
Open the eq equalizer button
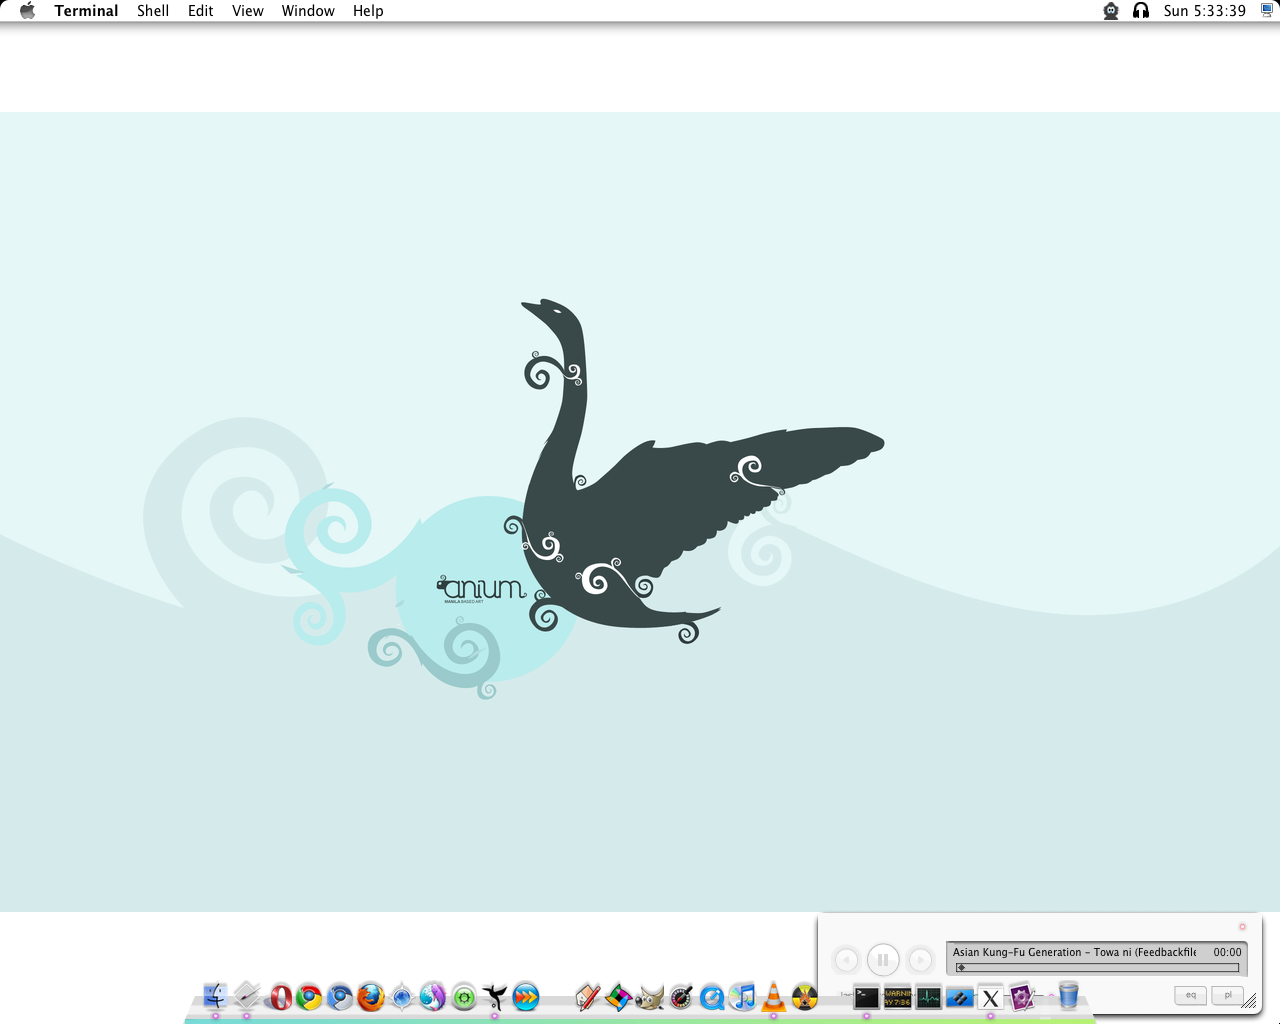pos(1191,995)
